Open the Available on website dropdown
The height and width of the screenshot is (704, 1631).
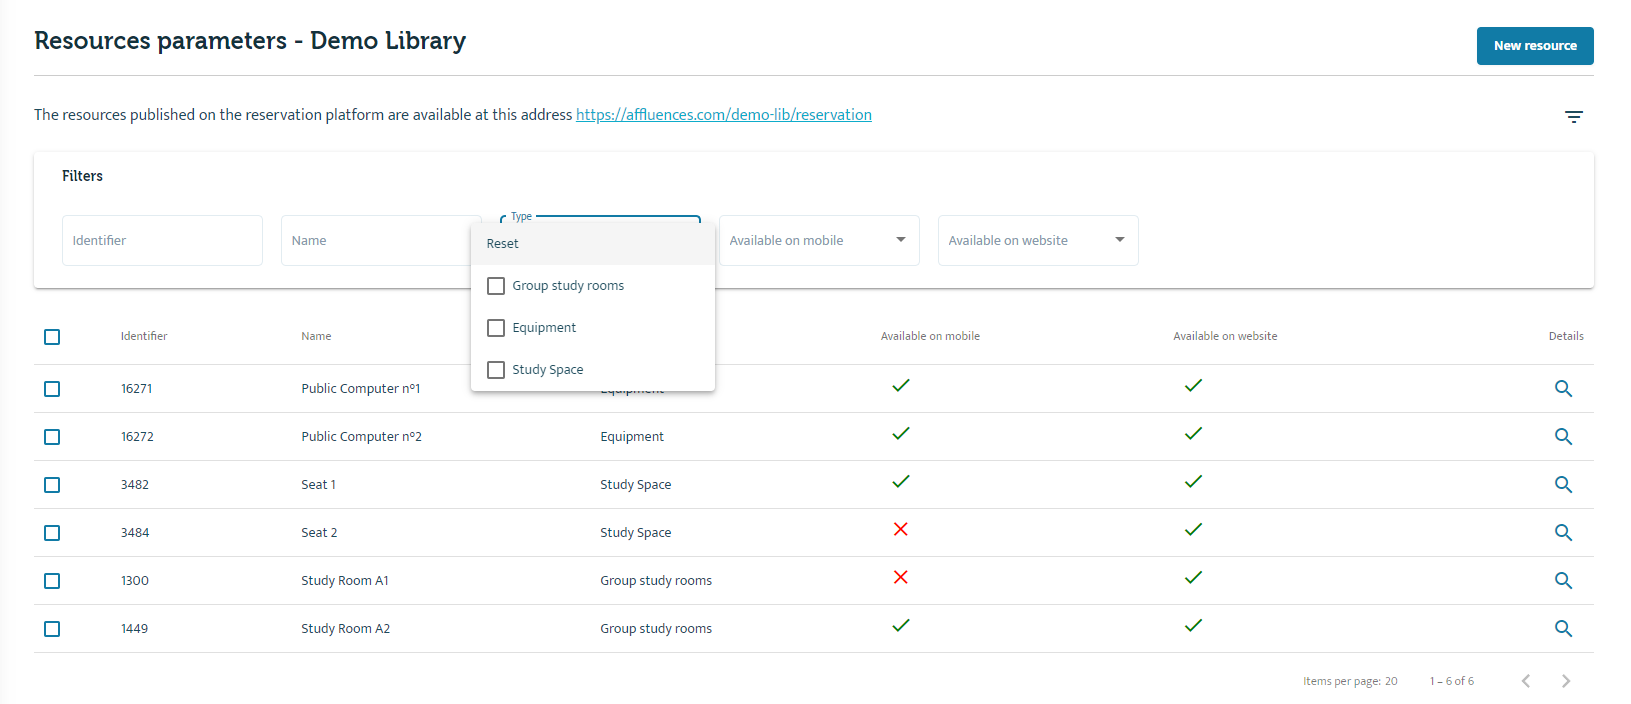1038,240
